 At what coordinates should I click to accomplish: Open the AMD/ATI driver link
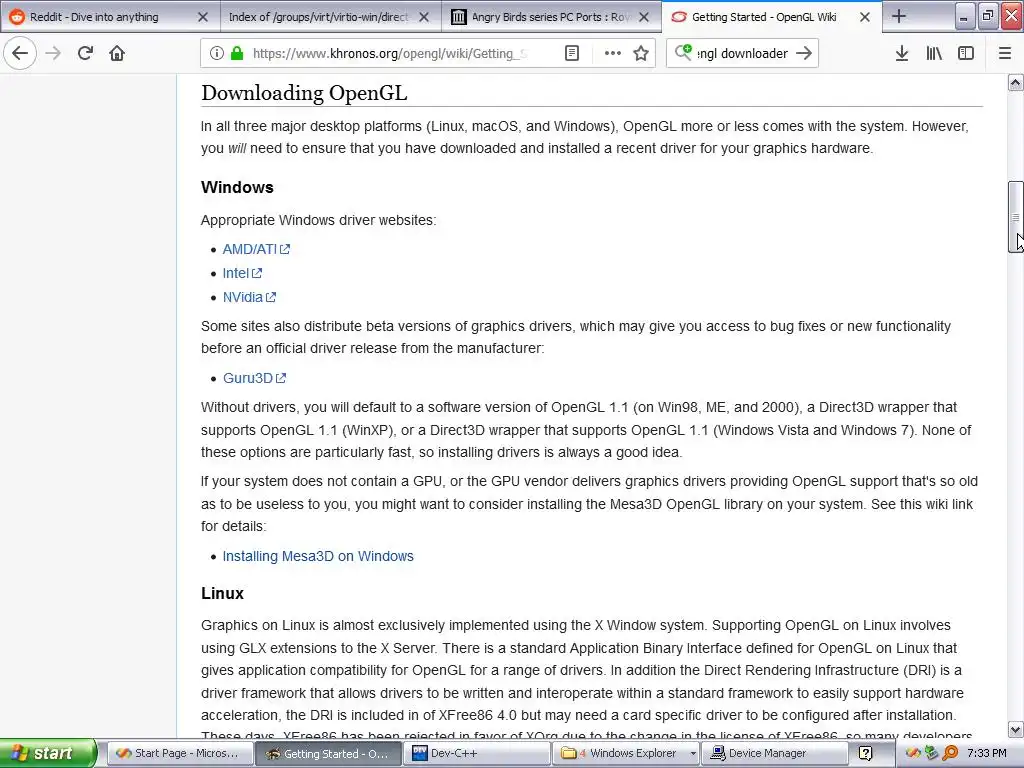[256, 249]
